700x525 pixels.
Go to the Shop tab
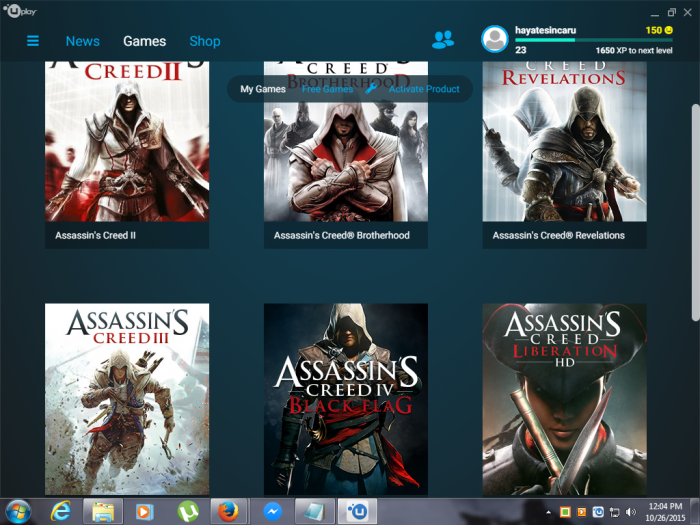pos(205,41)
